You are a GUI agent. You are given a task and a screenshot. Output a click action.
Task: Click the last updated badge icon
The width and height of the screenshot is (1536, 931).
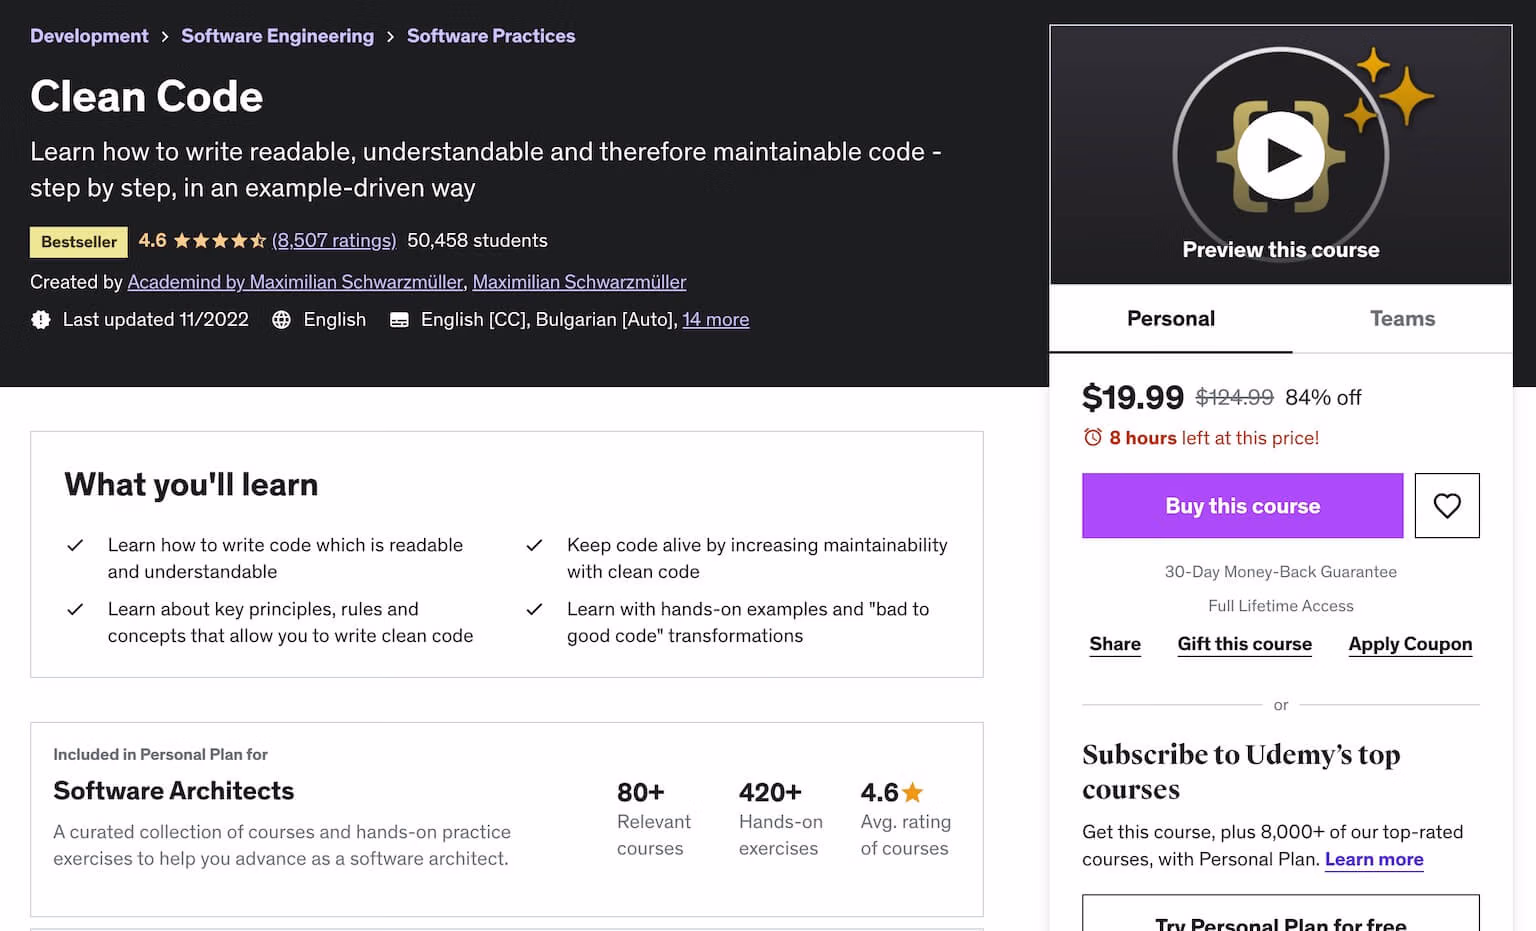(x=41, y=320)
